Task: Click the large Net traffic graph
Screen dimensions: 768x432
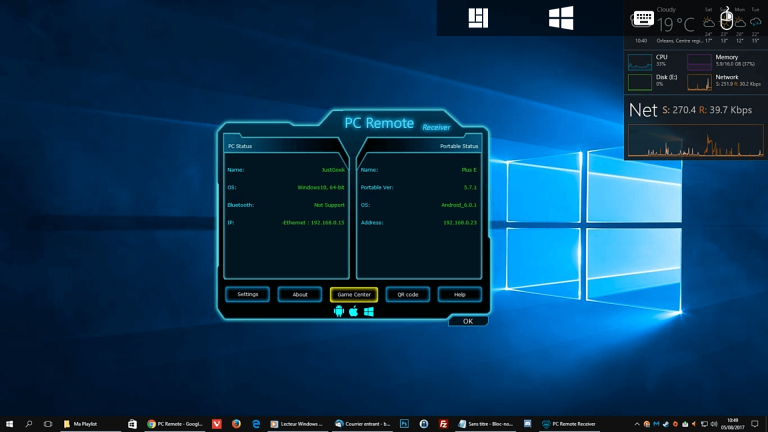Action: [696, 141]
